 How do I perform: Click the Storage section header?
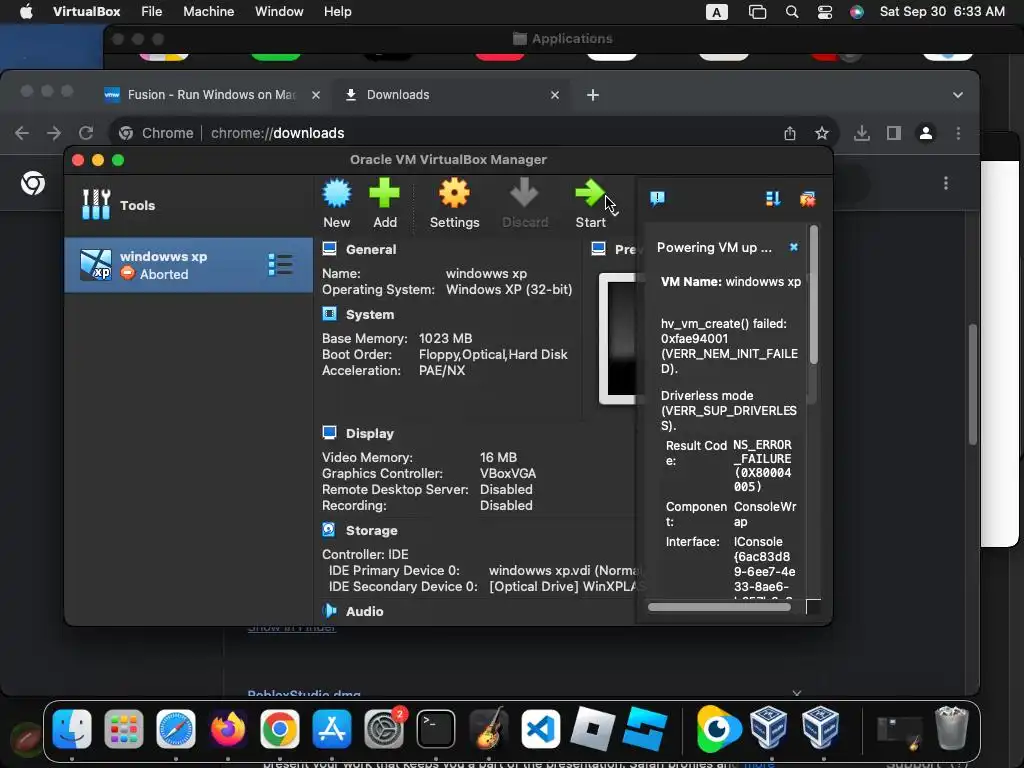[371, 531]
